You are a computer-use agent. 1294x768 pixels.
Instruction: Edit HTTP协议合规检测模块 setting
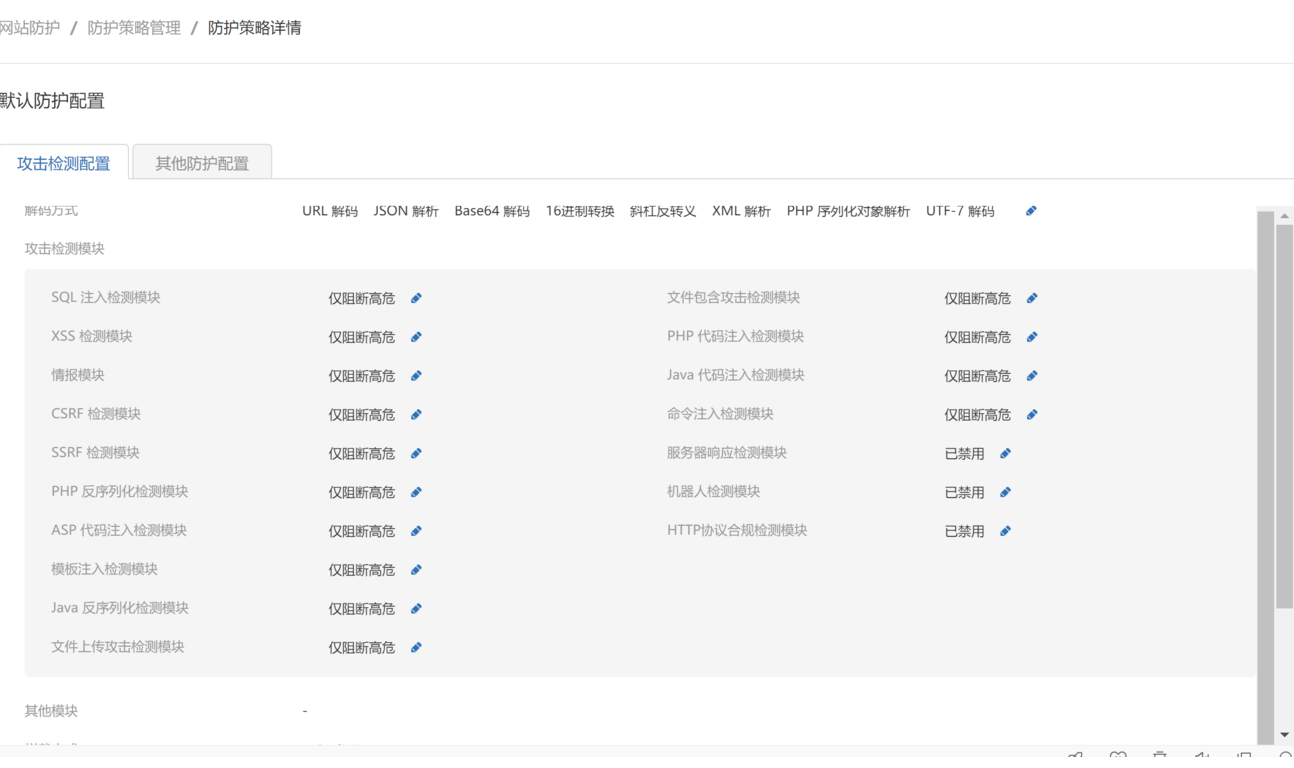[1005, 531]
